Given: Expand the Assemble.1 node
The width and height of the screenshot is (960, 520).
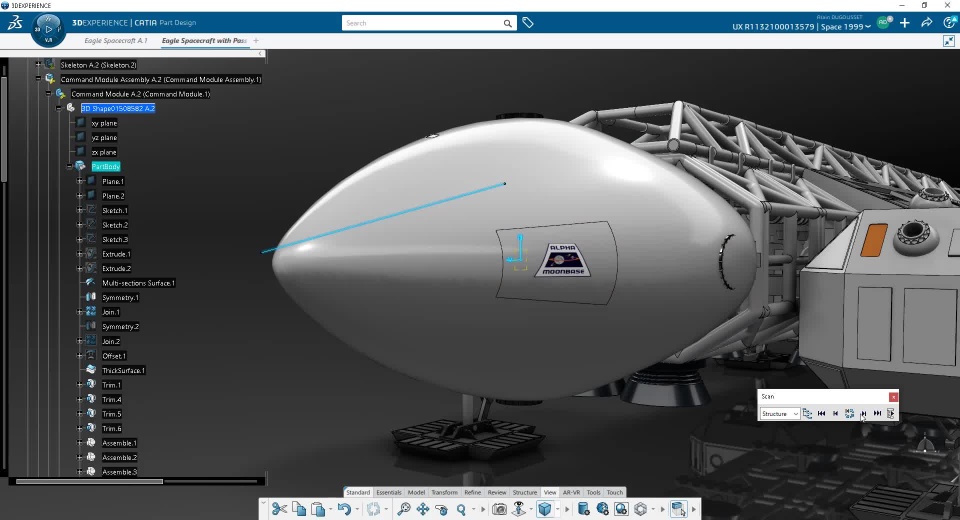Looking at the screenshot, I should [x=80, y=443].
